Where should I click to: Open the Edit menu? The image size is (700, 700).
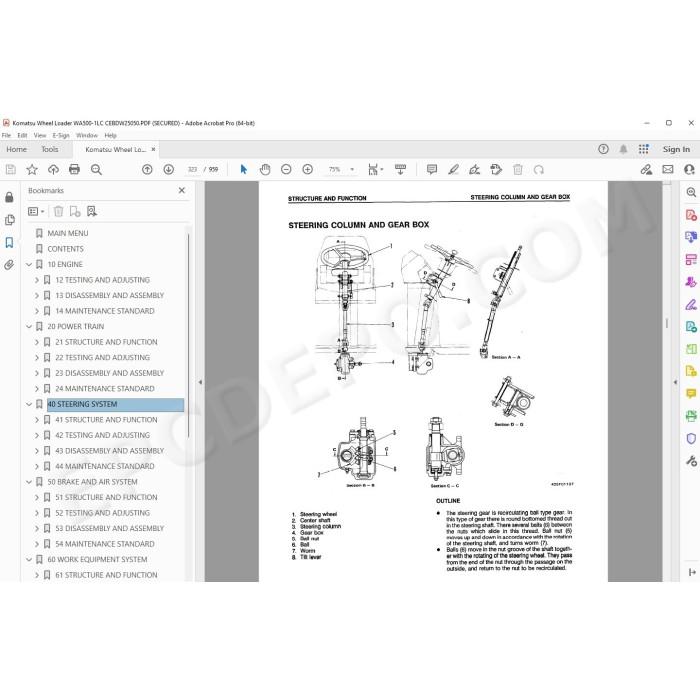pyautogui.click(x=22, y=135)
